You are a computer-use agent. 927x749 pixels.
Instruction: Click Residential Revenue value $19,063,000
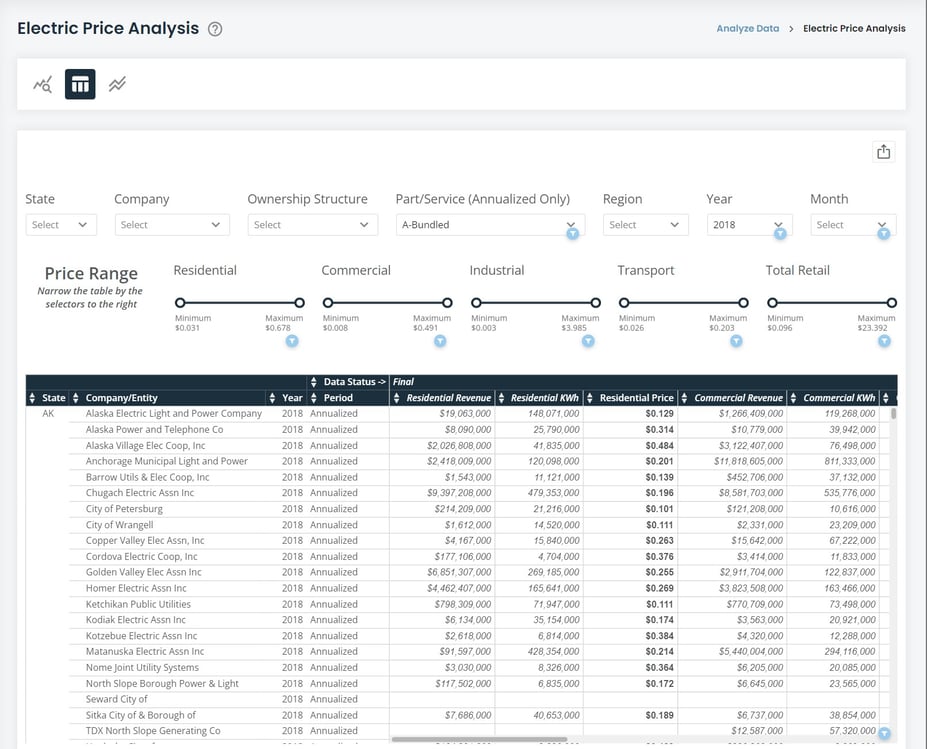pyautogui.click(x=465, y=414)
